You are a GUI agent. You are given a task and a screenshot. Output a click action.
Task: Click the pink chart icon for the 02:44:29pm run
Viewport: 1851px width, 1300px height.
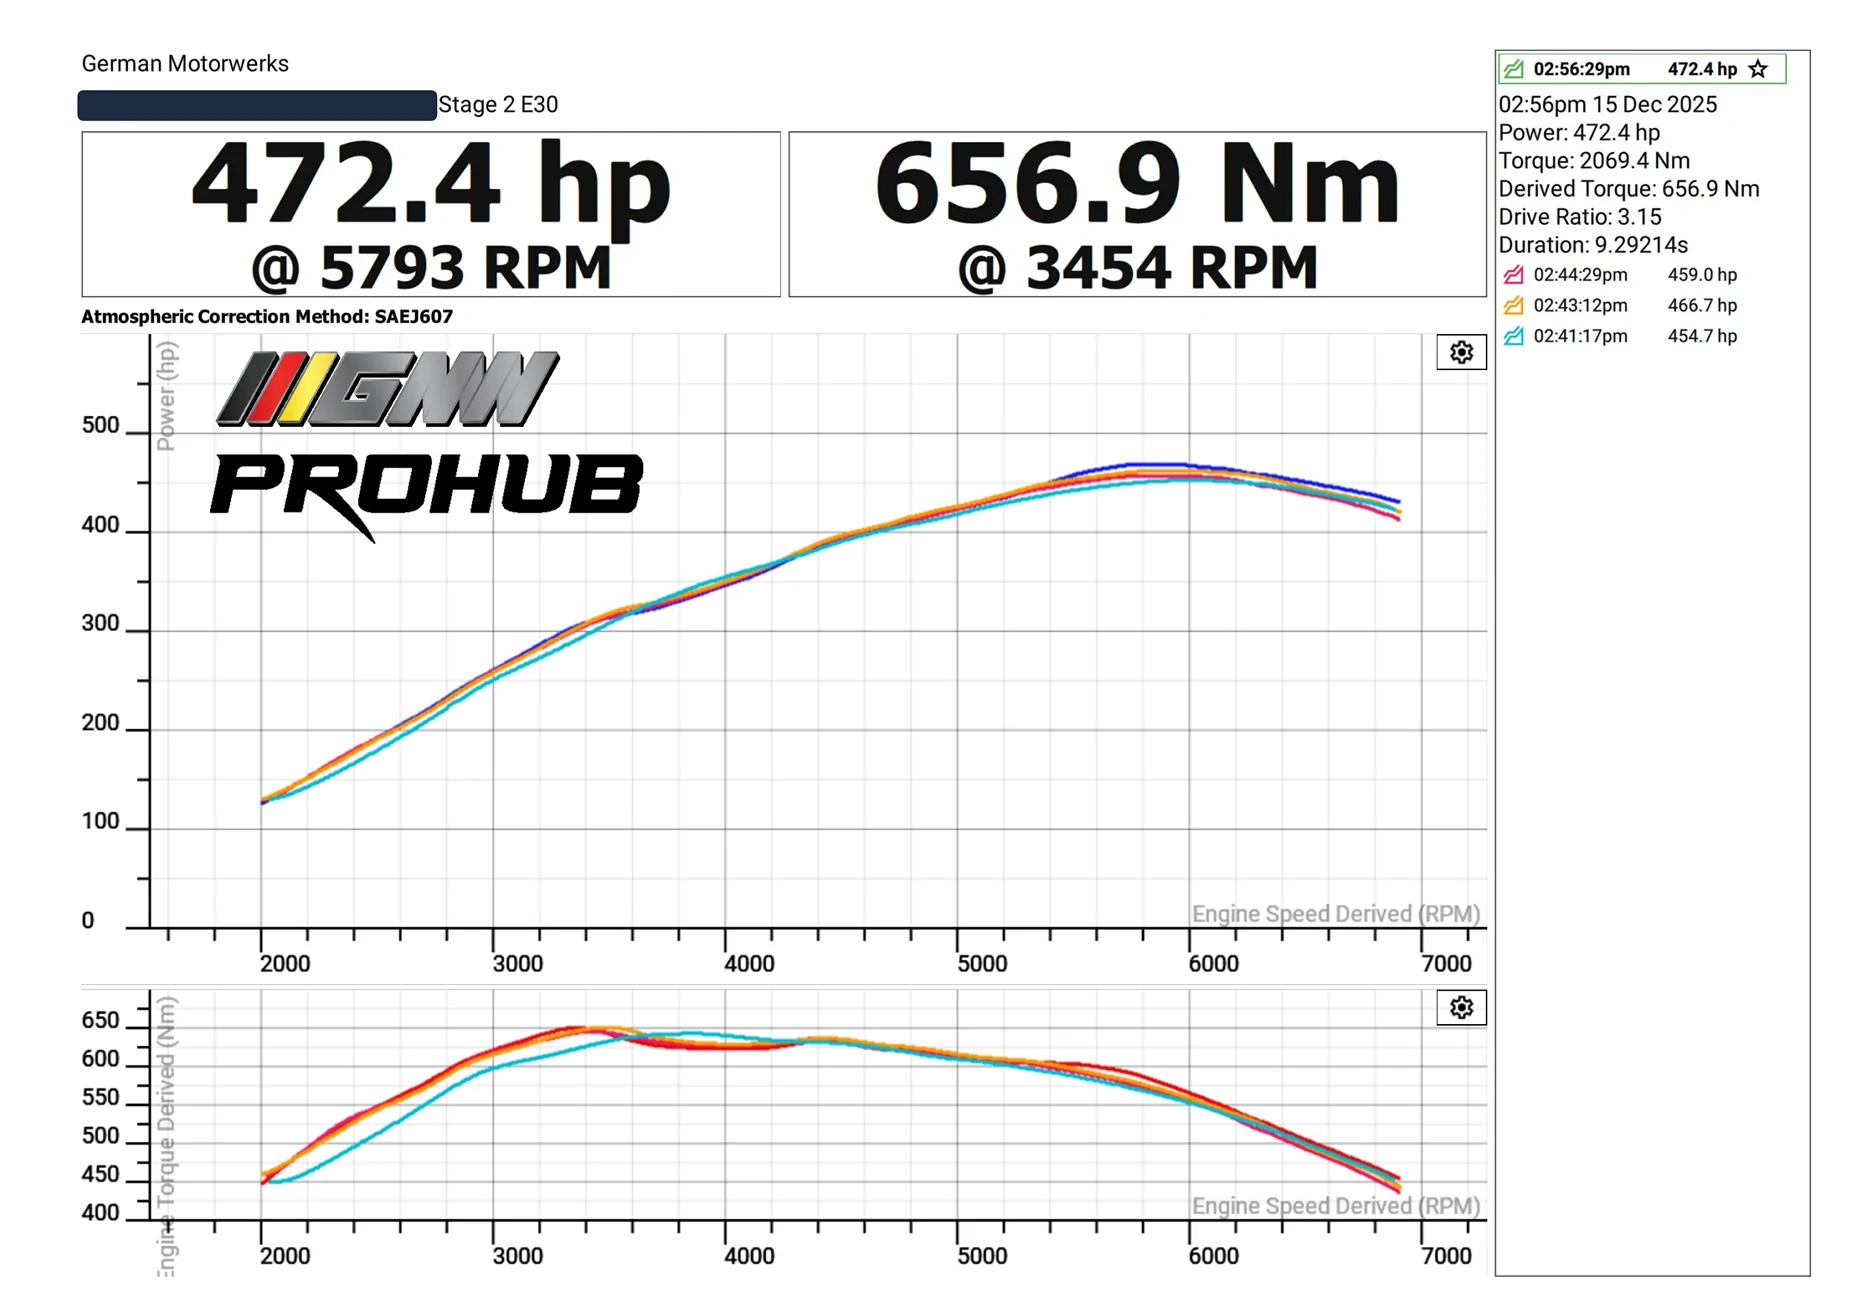pos(1514,275)
